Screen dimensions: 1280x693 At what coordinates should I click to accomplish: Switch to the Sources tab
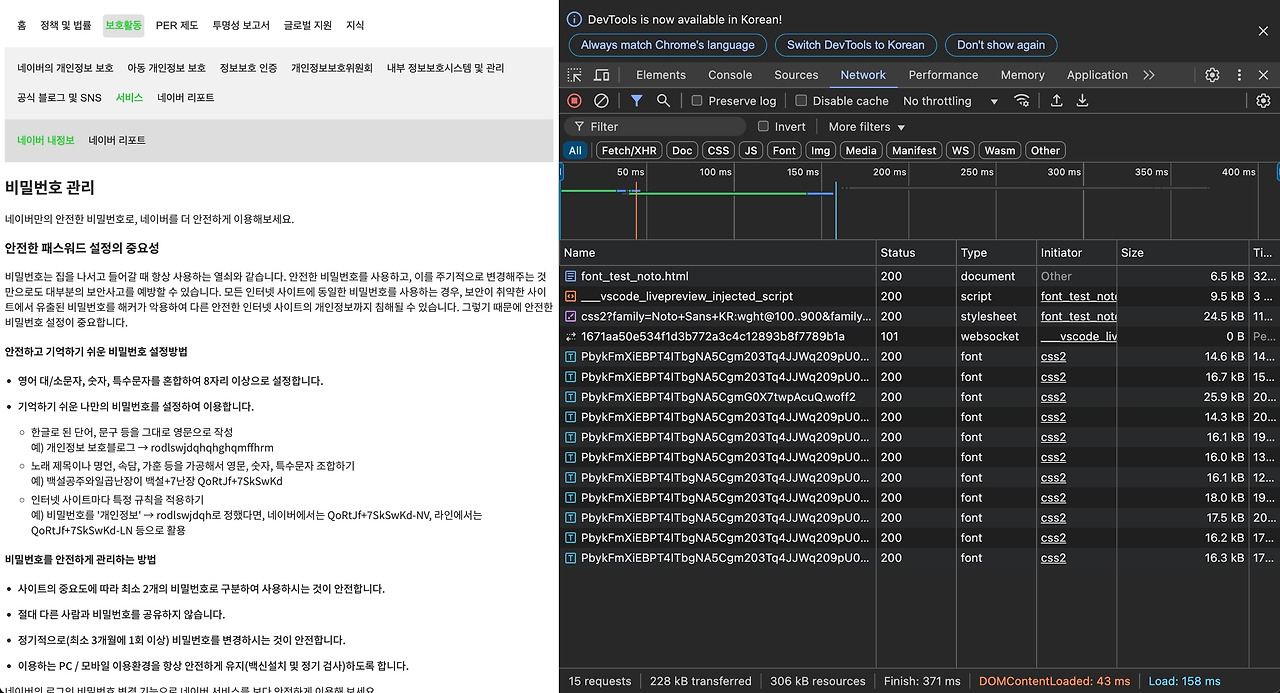pyautogui.click(x=796, y=75)
